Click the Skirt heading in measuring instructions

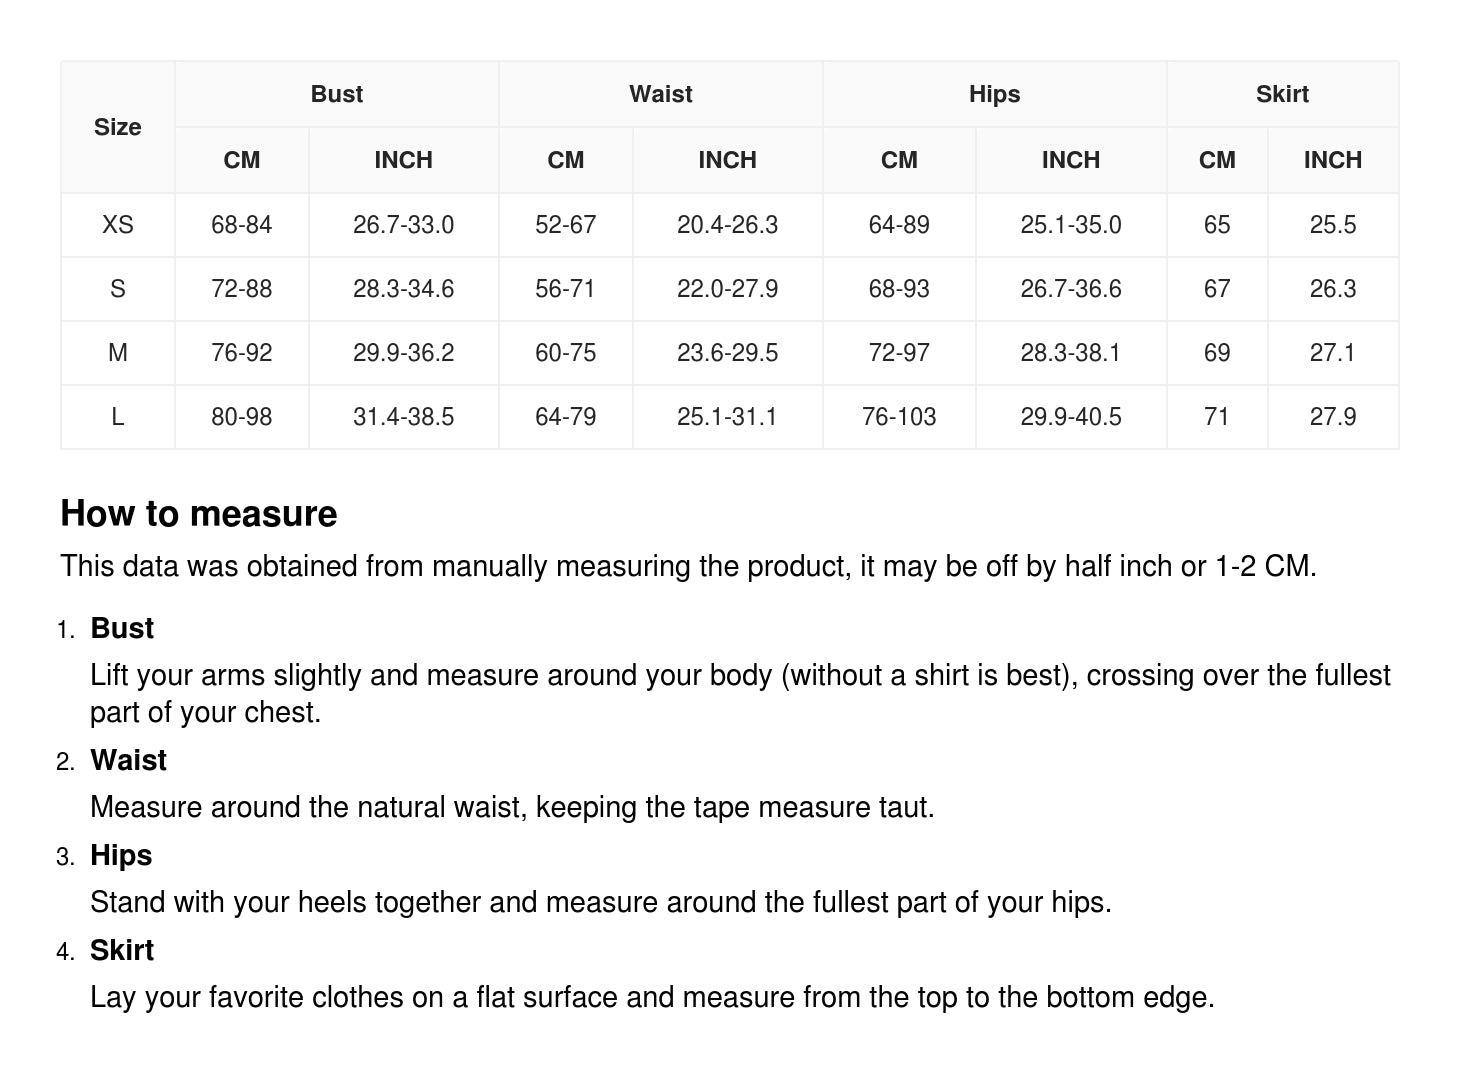pyautogui.click(x=122, y=950)
